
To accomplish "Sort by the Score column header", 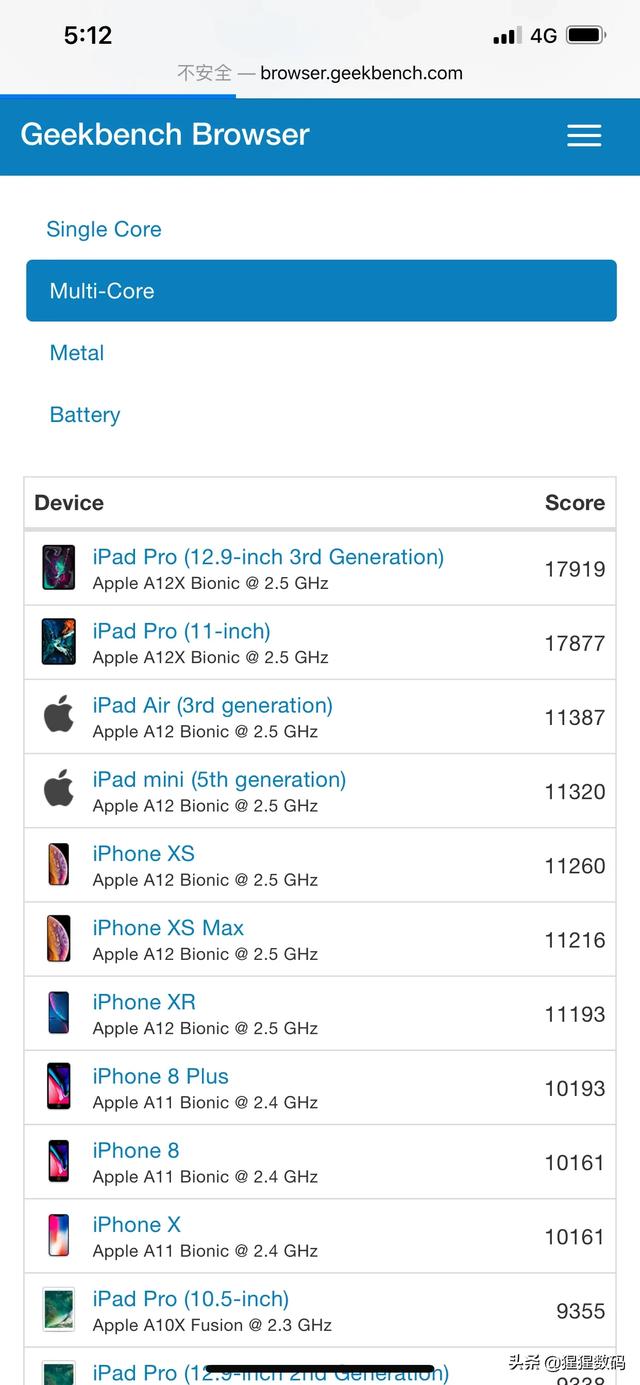I will click(575, 503).
